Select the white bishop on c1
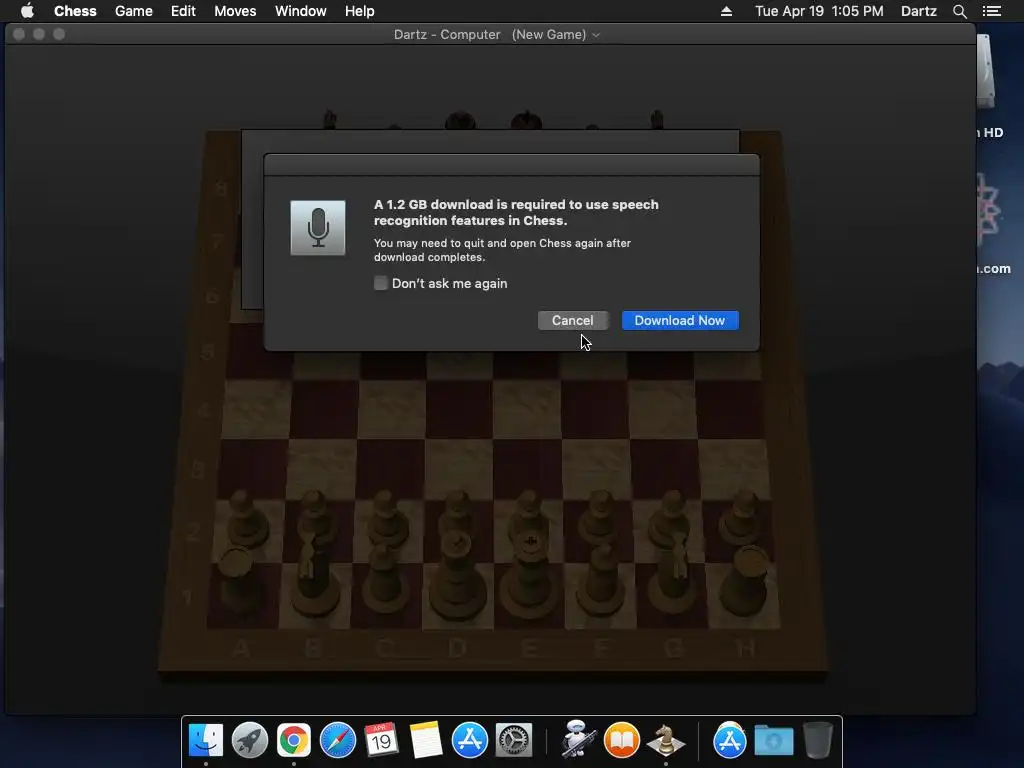The width and height of the screenshot is (1024, 768). click(x=387, y=578)
